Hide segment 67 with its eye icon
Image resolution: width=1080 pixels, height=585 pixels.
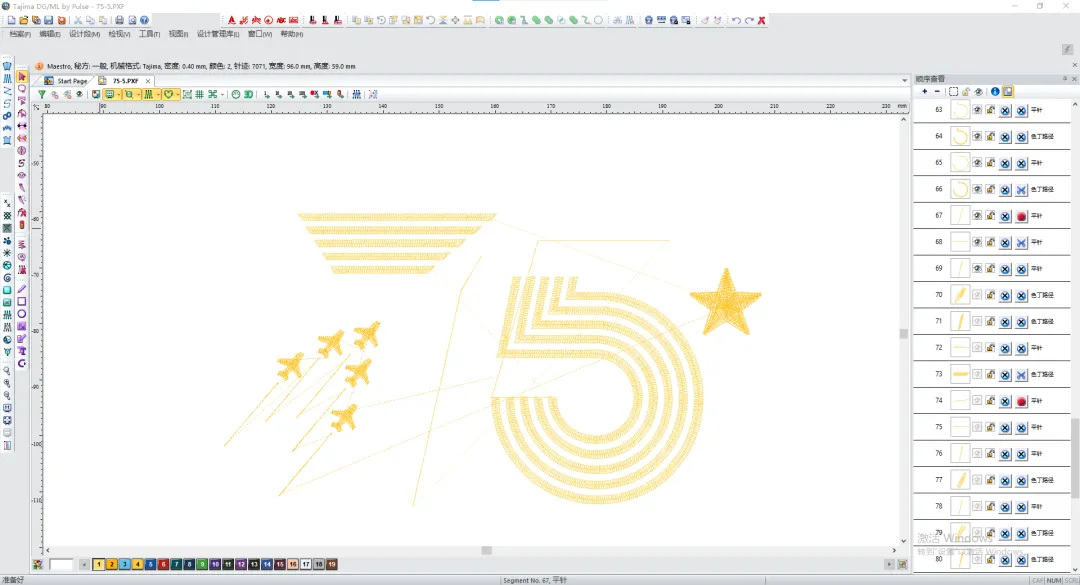977,216
